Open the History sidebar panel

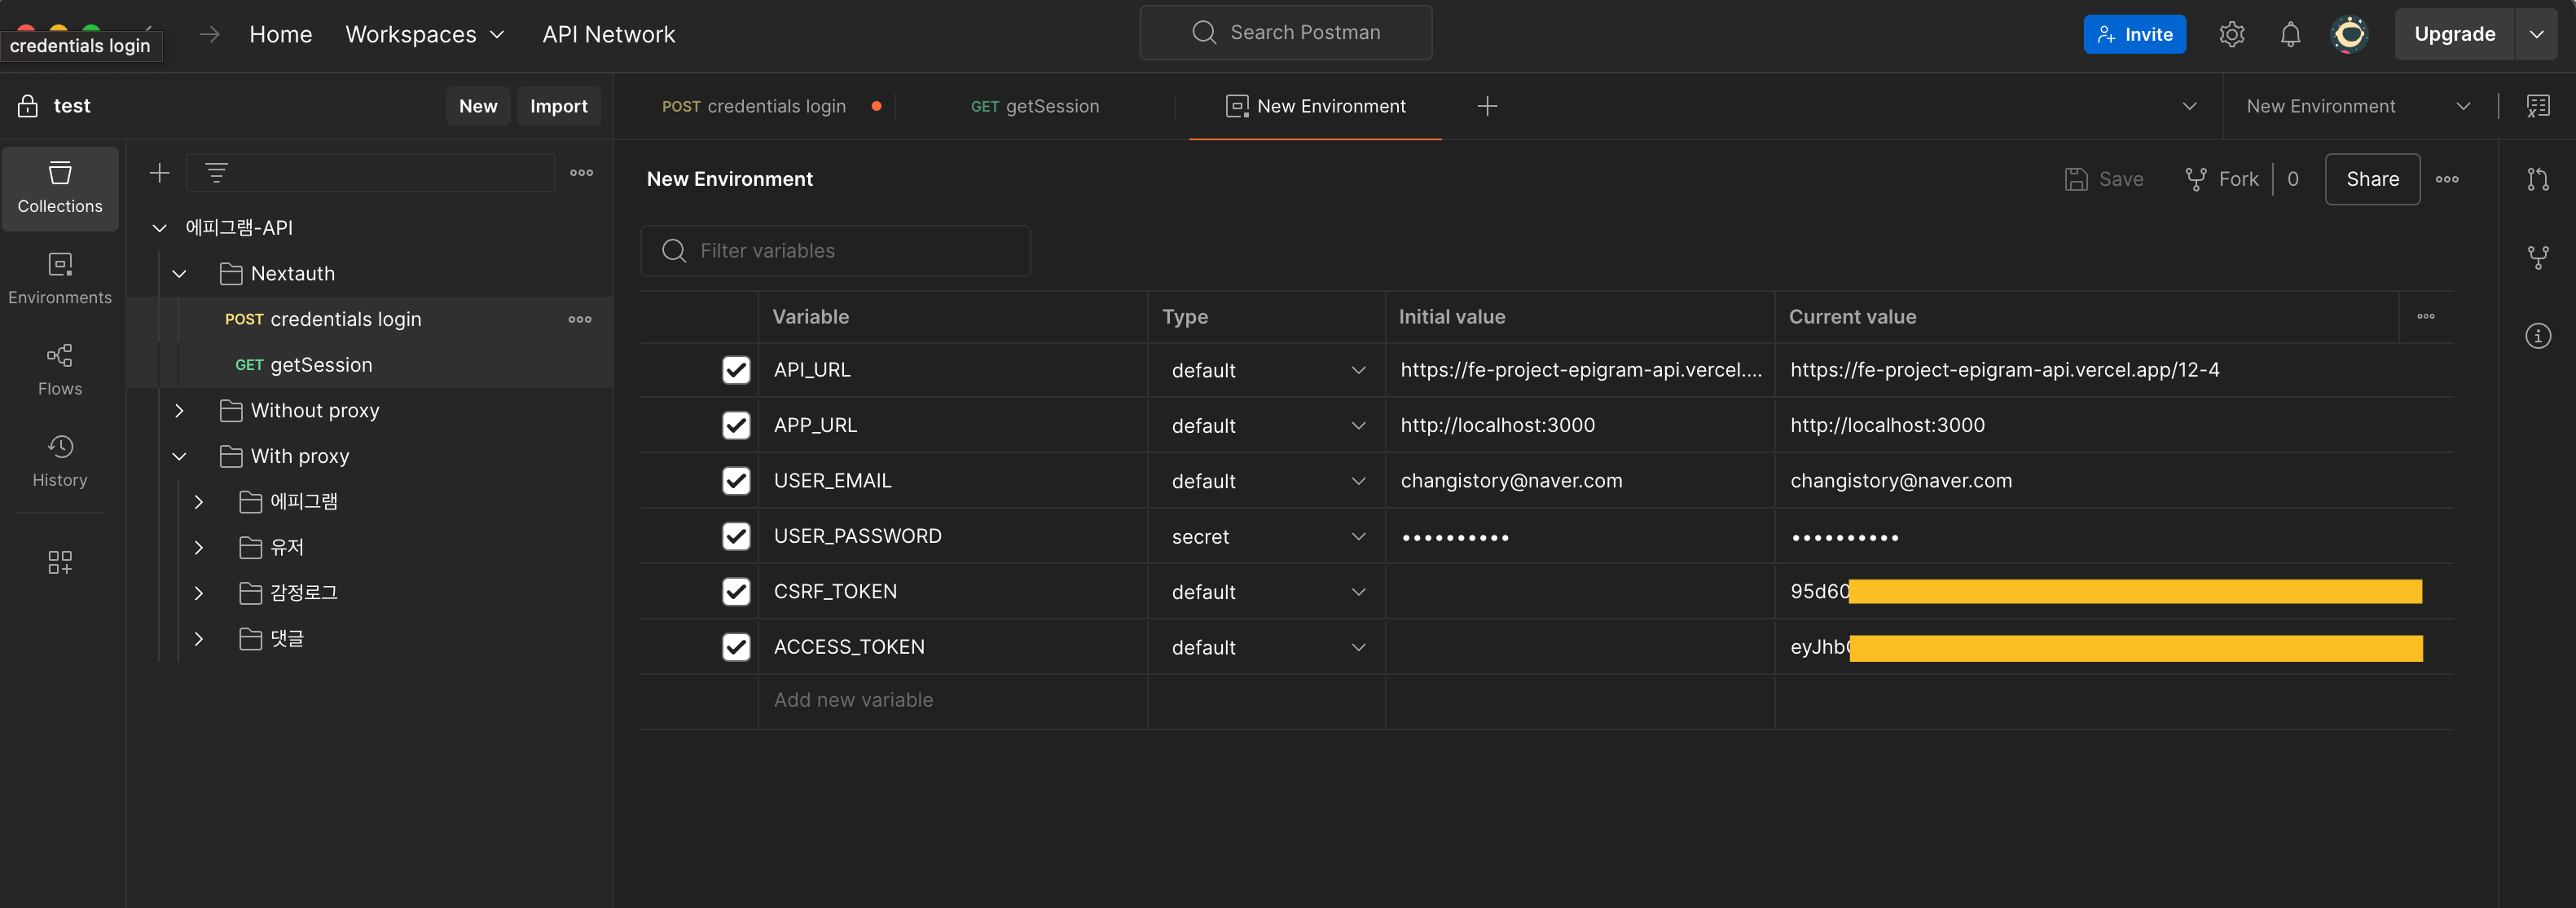point(60,460)
